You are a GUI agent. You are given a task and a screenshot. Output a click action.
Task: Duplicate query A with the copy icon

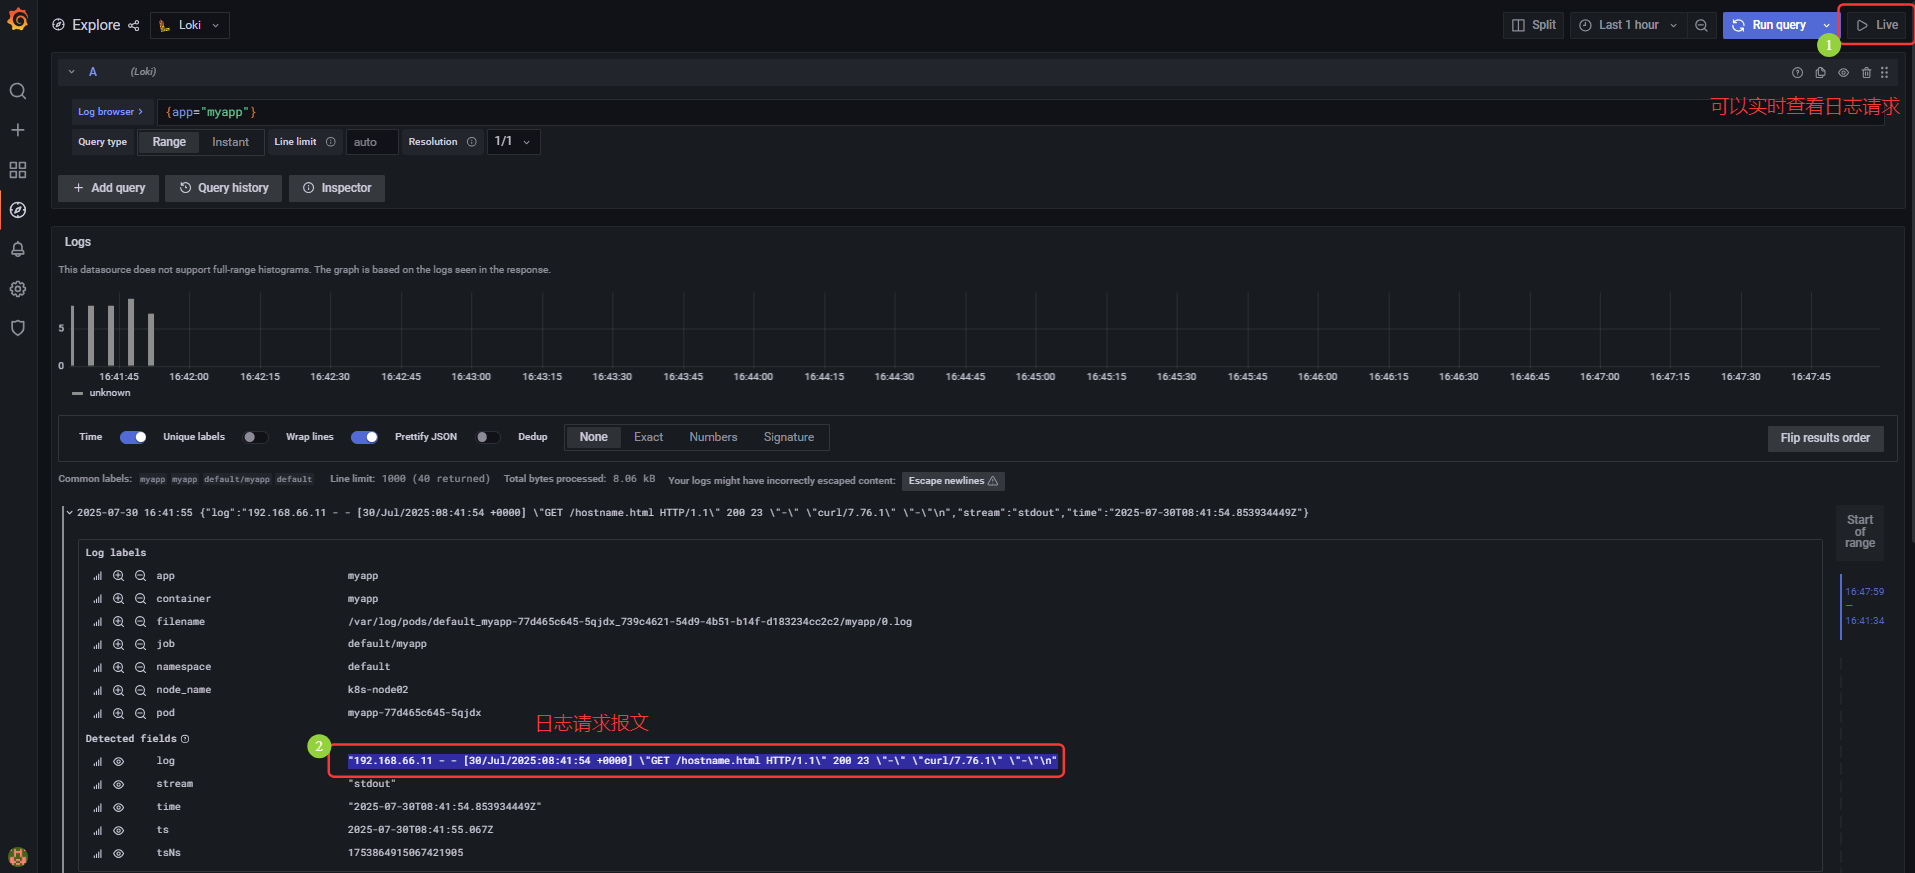[1820, 72]
